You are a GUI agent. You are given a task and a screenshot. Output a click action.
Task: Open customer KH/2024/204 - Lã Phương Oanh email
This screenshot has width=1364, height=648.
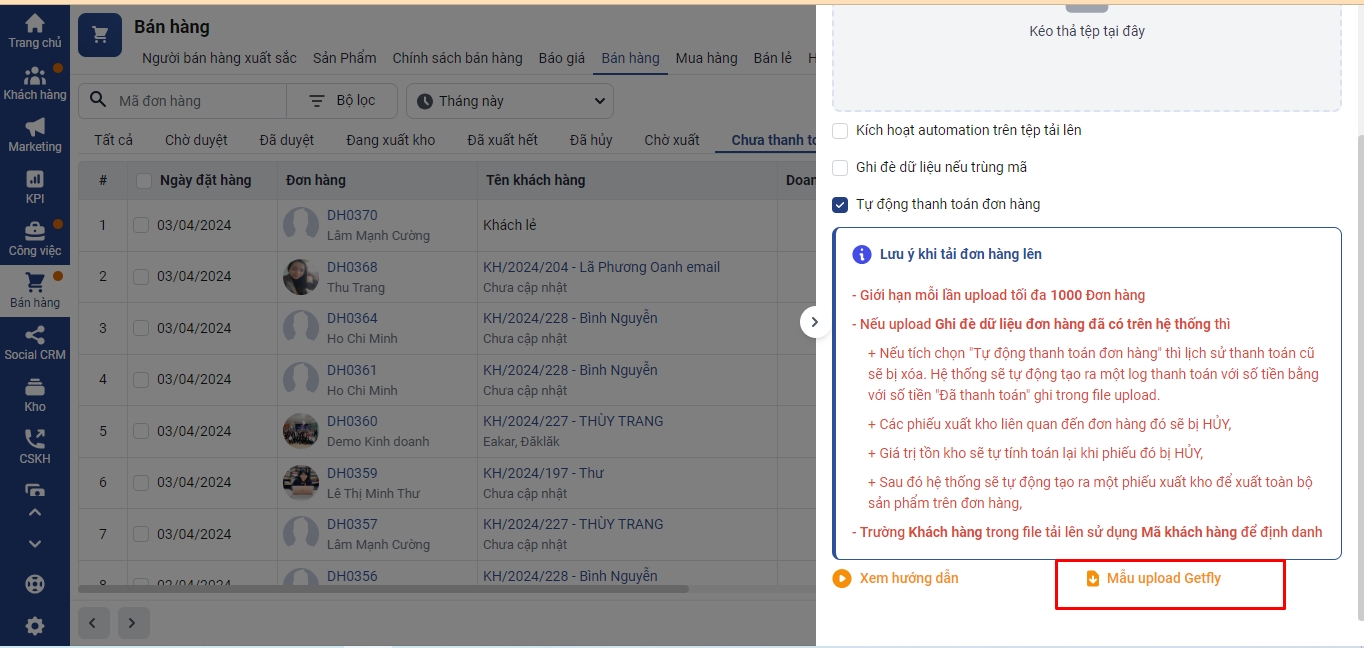tap(601, 267)
